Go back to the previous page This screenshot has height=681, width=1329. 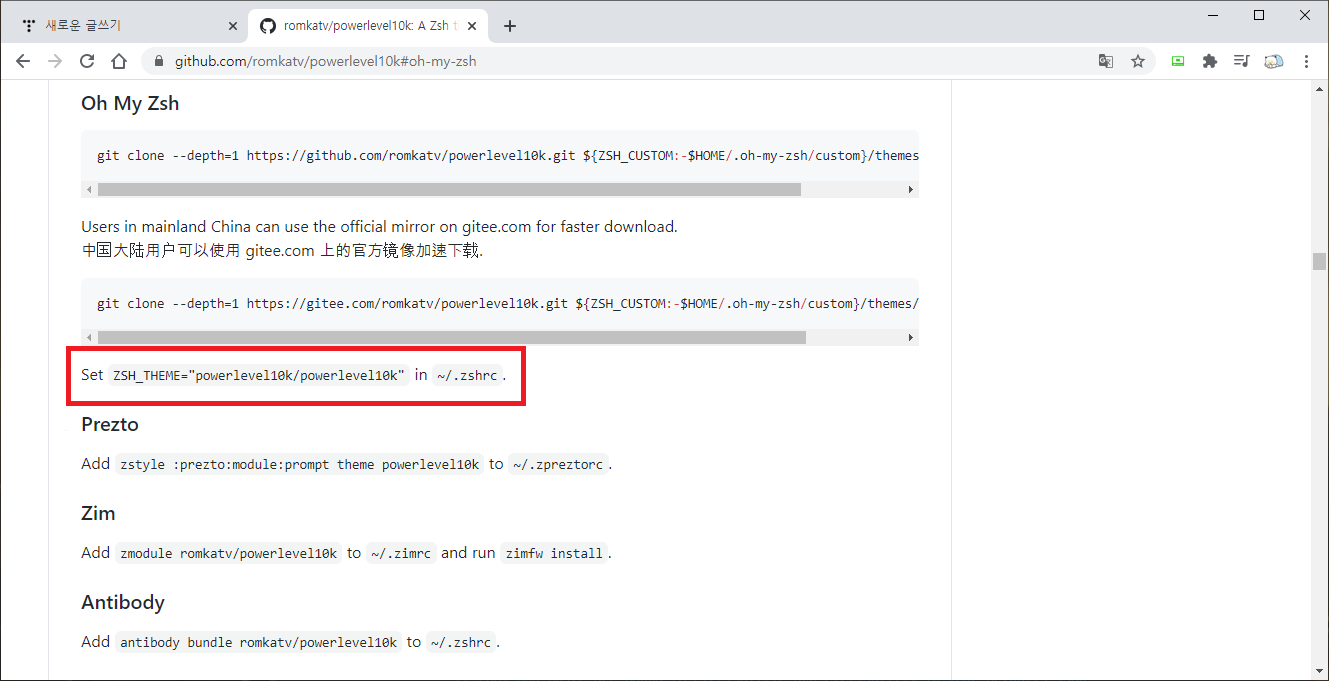23,61
